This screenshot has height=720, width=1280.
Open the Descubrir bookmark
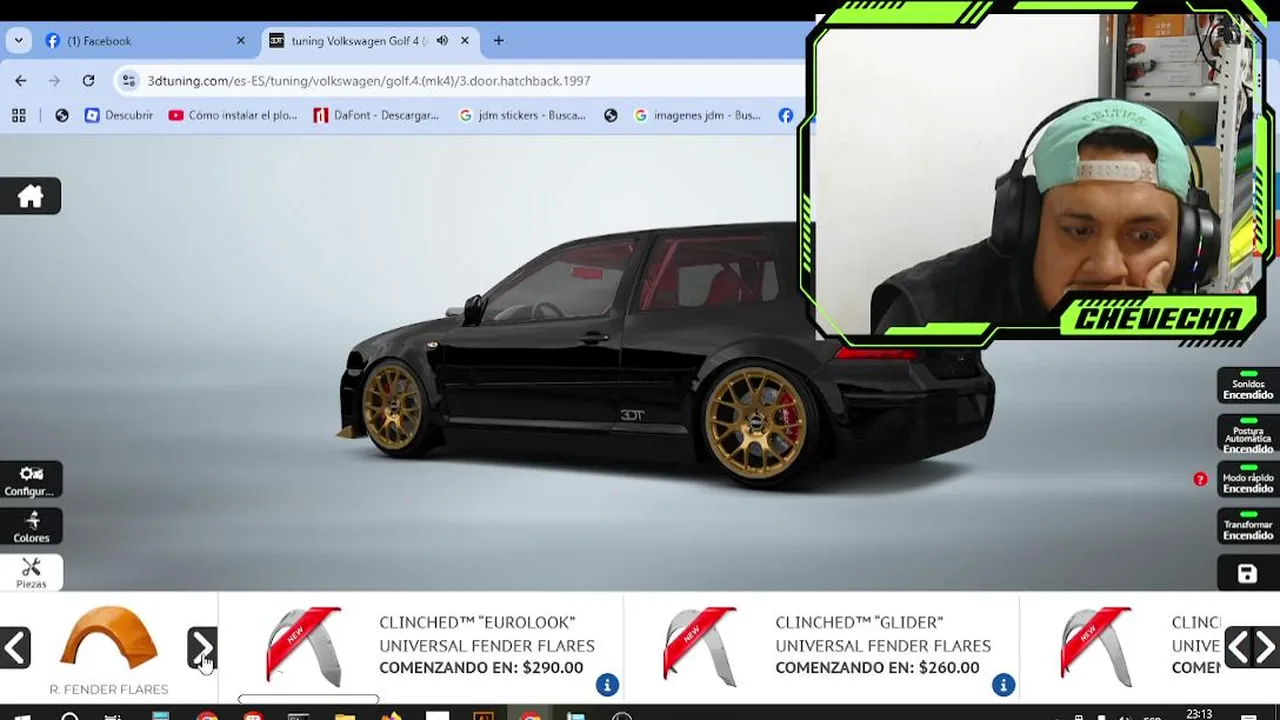[x=119, y=115]
